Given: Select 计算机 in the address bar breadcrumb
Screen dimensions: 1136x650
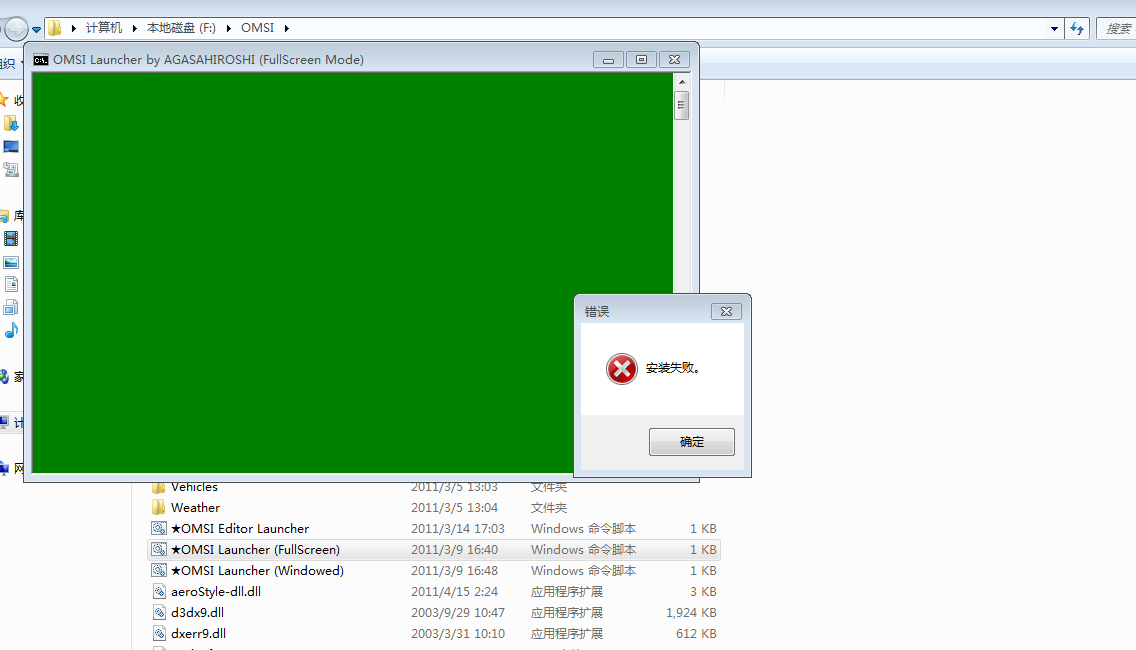Looking at the screenshot, I should click(x=104, y=28).
